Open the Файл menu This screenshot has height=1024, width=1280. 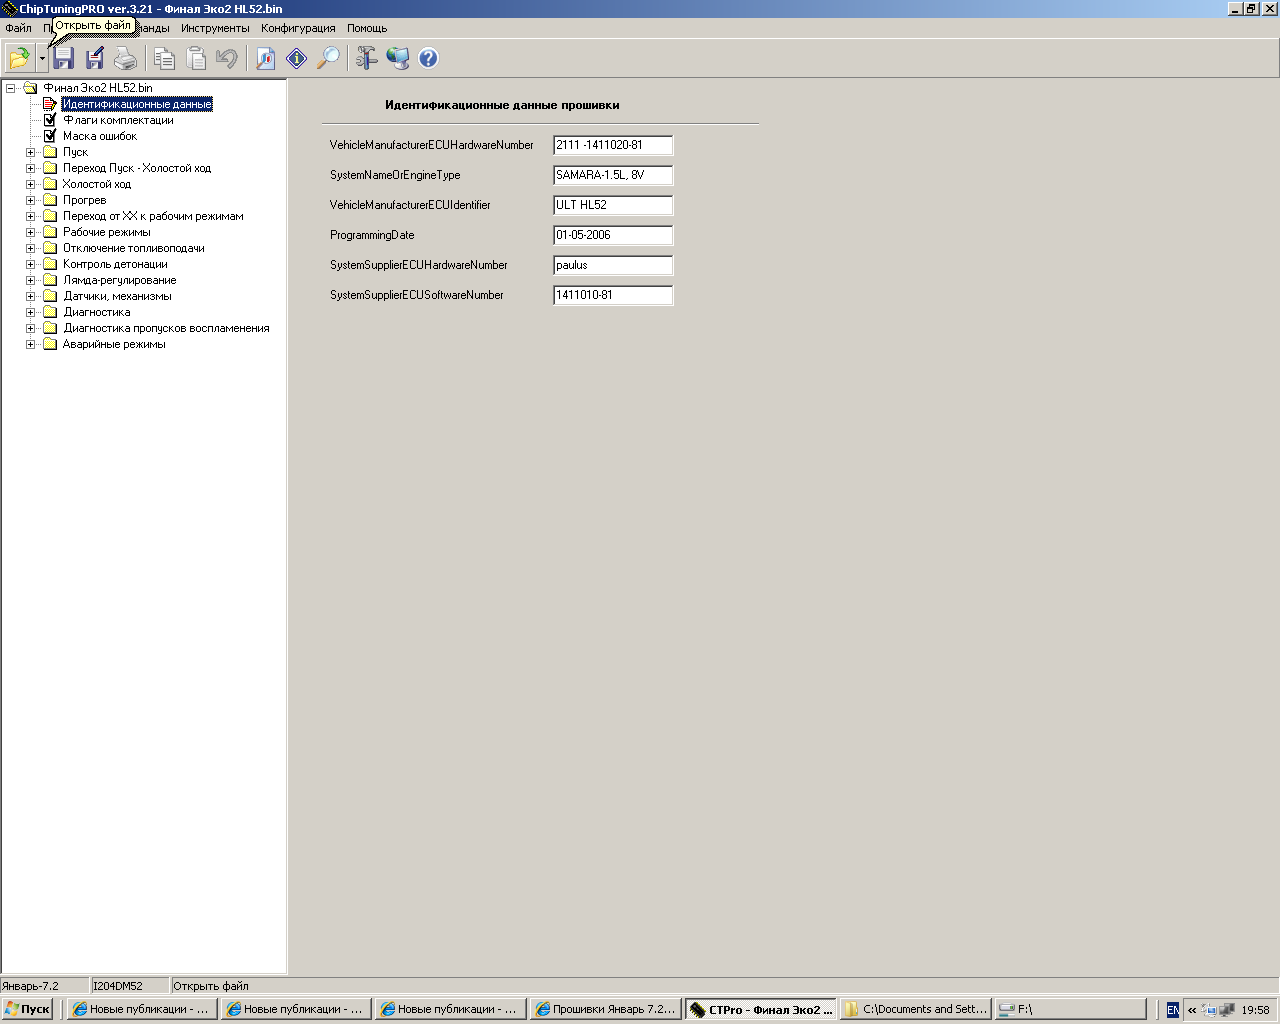coord(18,28)
